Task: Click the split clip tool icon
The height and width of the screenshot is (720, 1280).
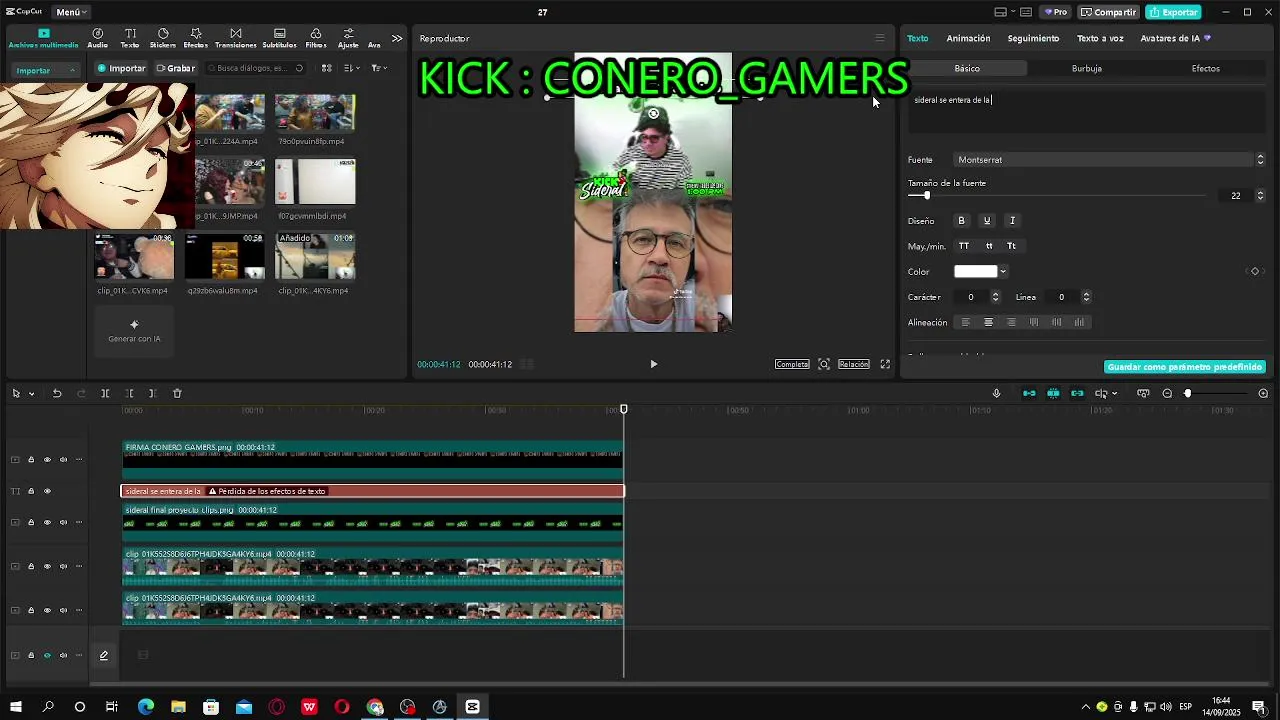Action: point(105,393)
